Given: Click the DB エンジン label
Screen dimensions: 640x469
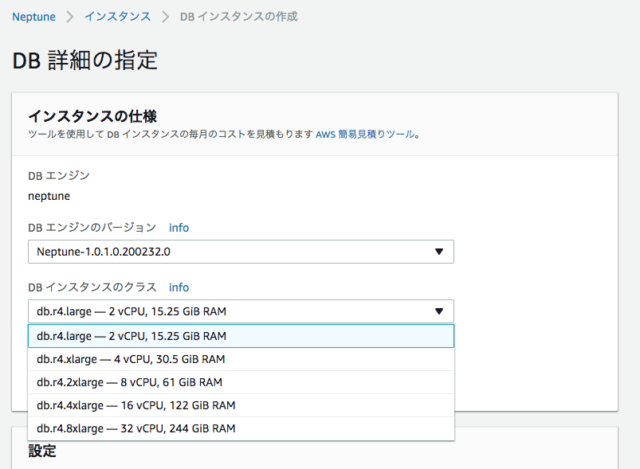Looking at the screenshot, I should point(59,176).
